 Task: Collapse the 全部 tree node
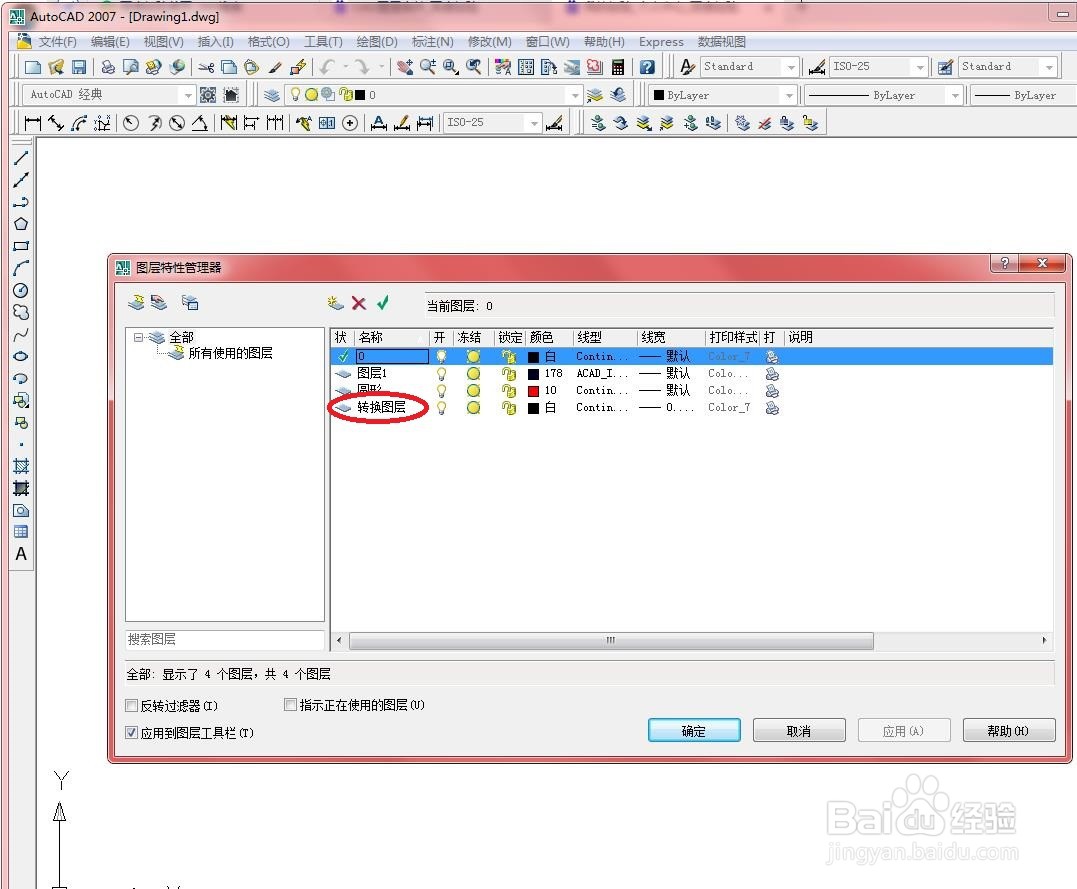tap(138, 337)
